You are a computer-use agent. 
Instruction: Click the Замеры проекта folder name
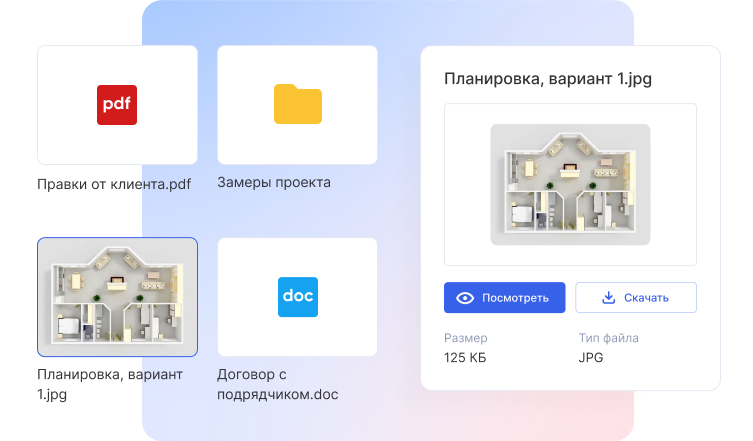pyautogui.click(x=273, y=183)
